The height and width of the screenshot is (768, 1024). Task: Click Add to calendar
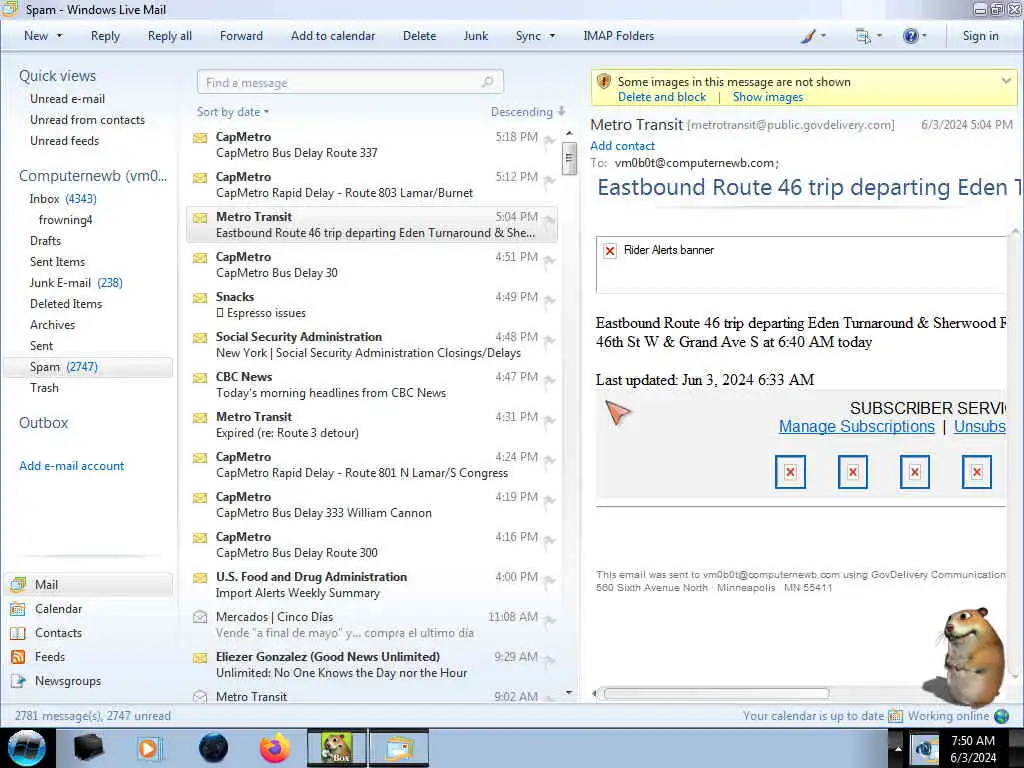coord(333,36)
